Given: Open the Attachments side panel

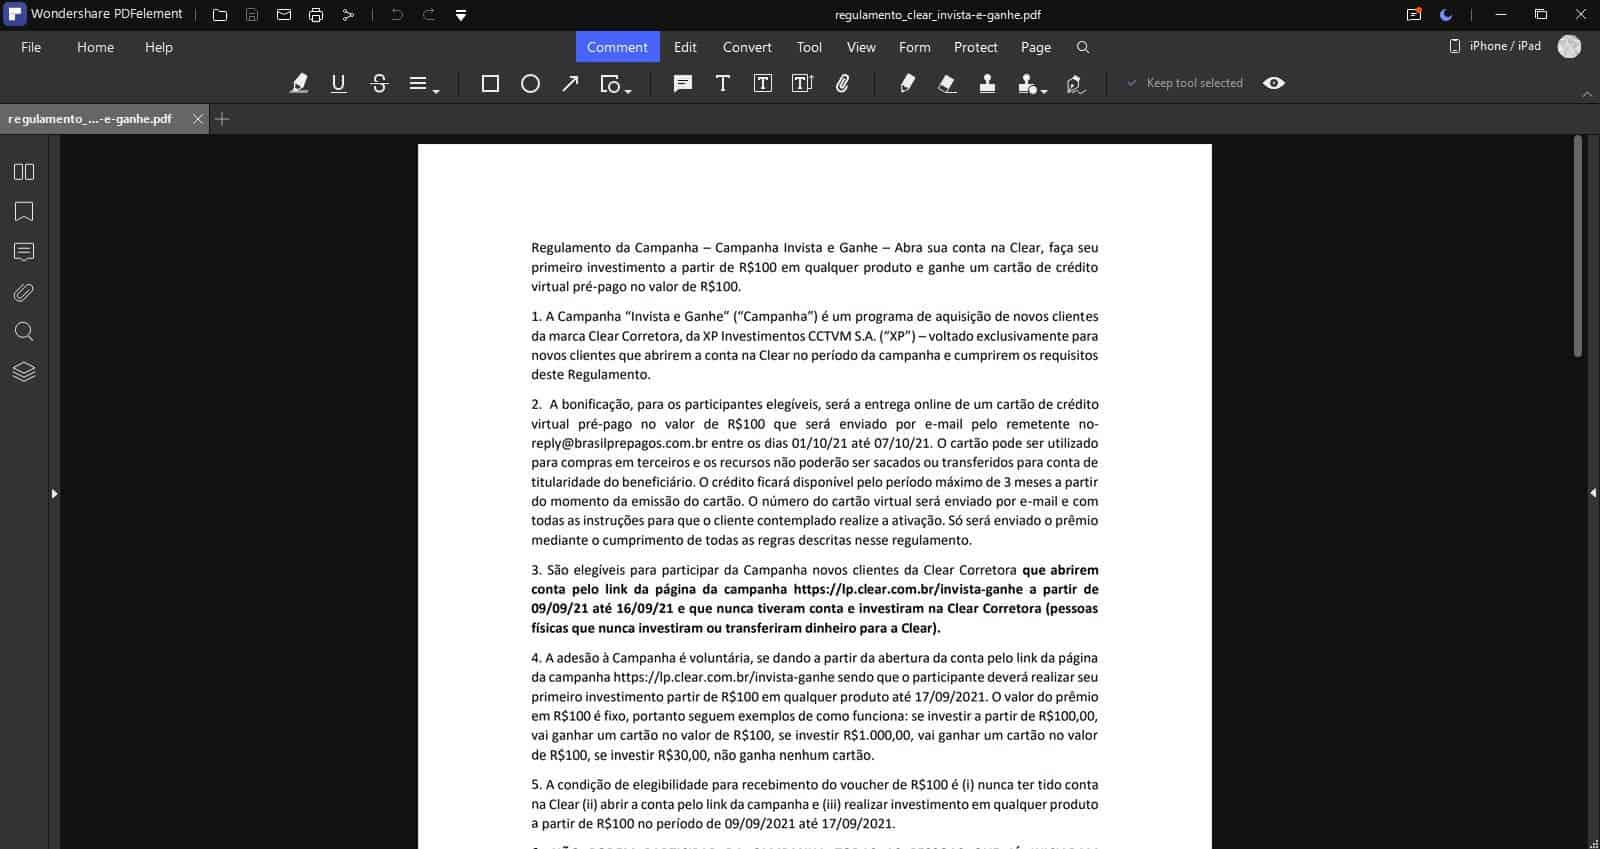Looking at the screenshot, I should click(x=24, y=292).
